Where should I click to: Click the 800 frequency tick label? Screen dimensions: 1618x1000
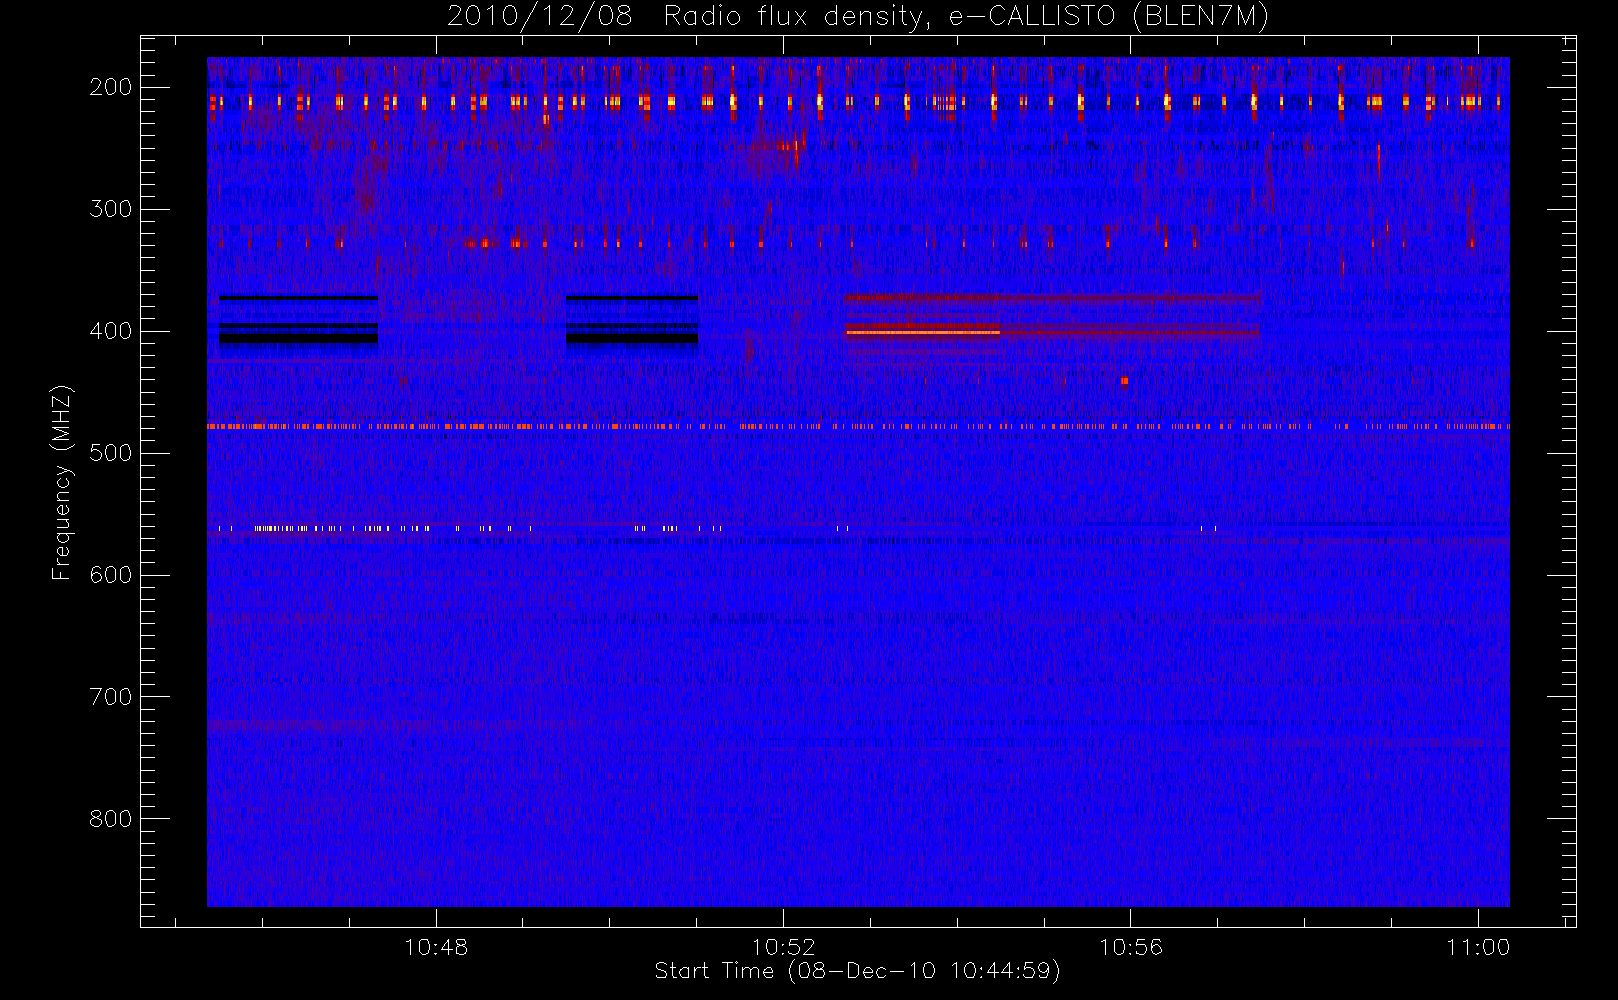[111, 819]
